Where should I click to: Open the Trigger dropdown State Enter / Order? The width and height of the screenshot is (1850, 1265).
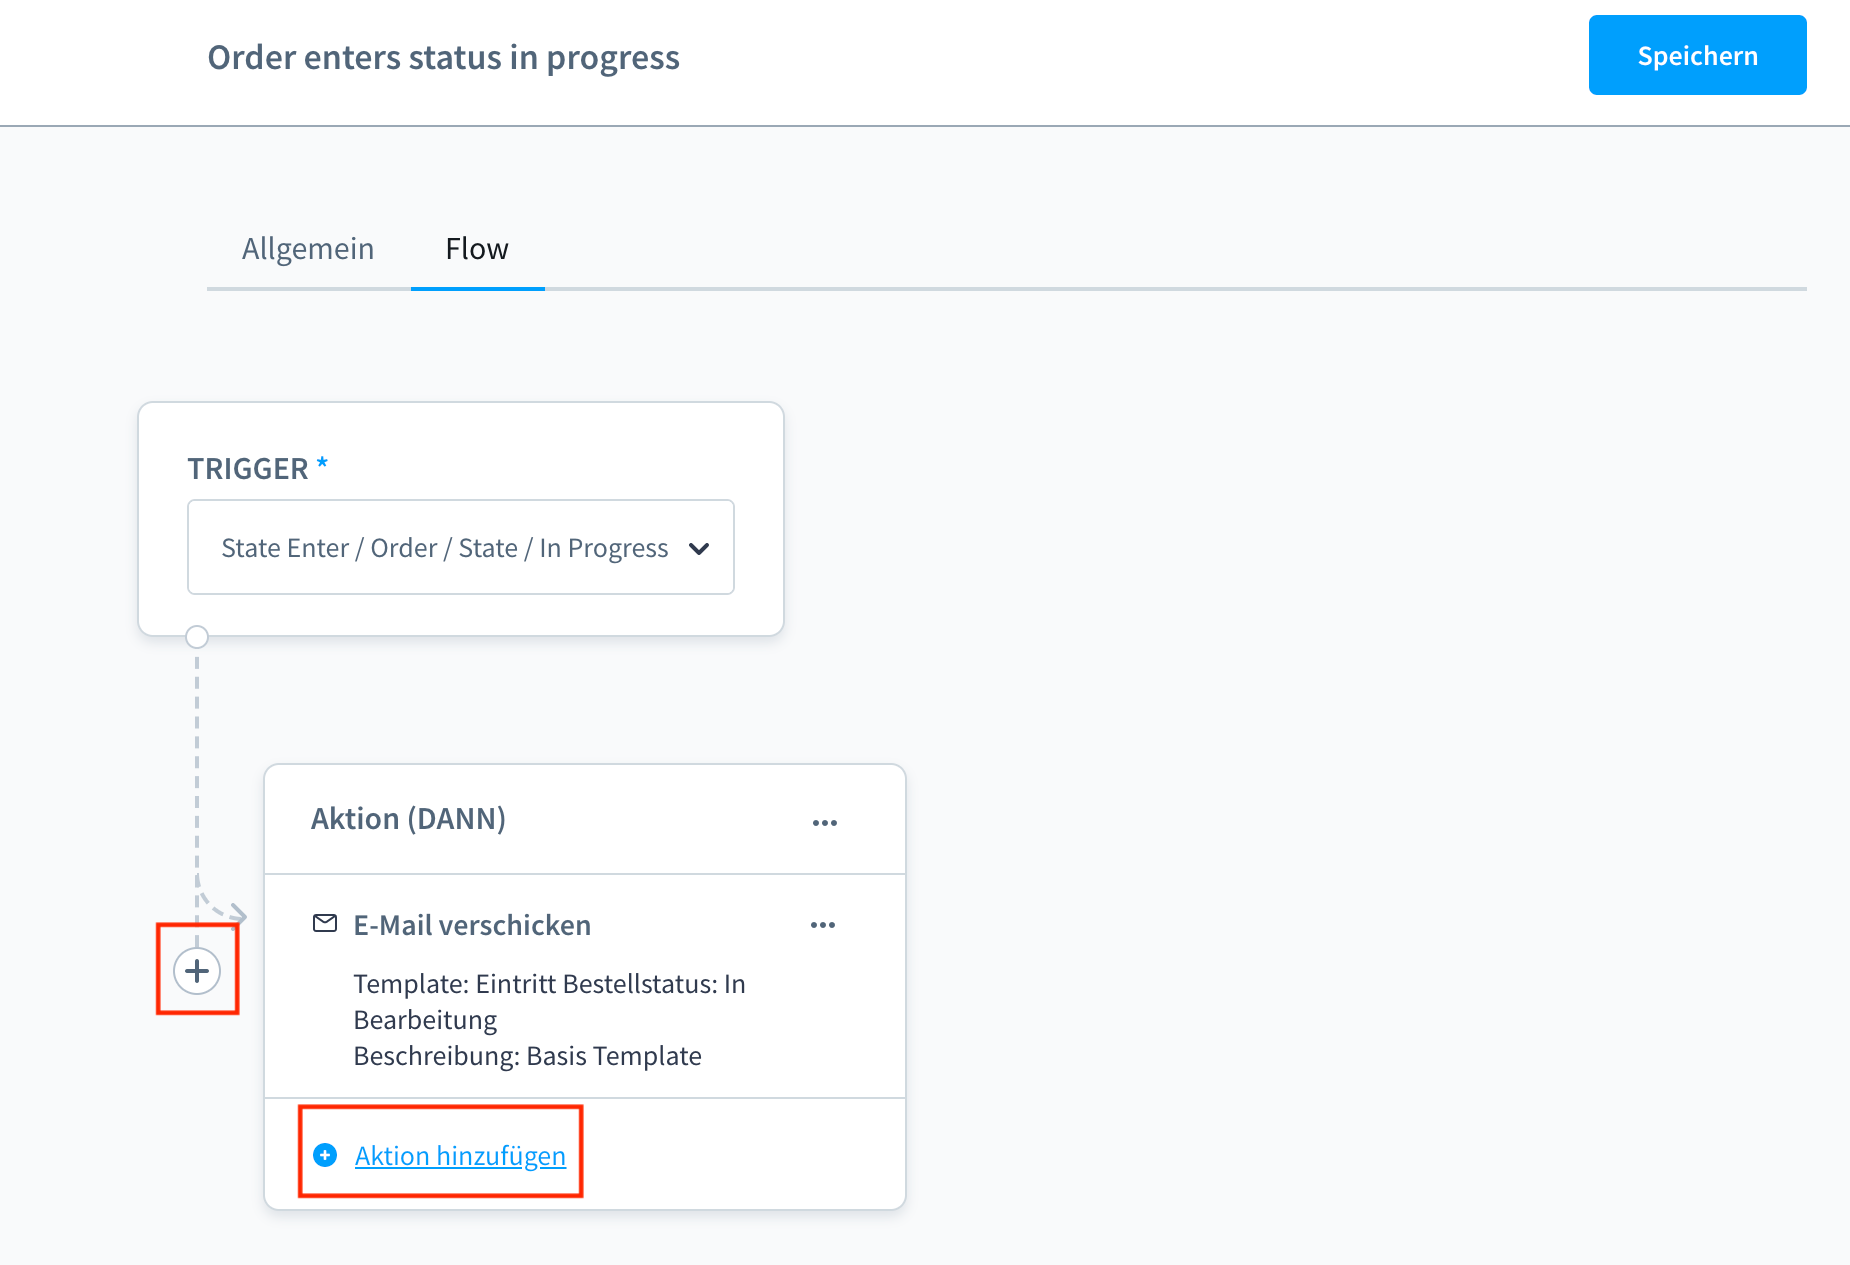pyautogui.click(x=461, y=547)
